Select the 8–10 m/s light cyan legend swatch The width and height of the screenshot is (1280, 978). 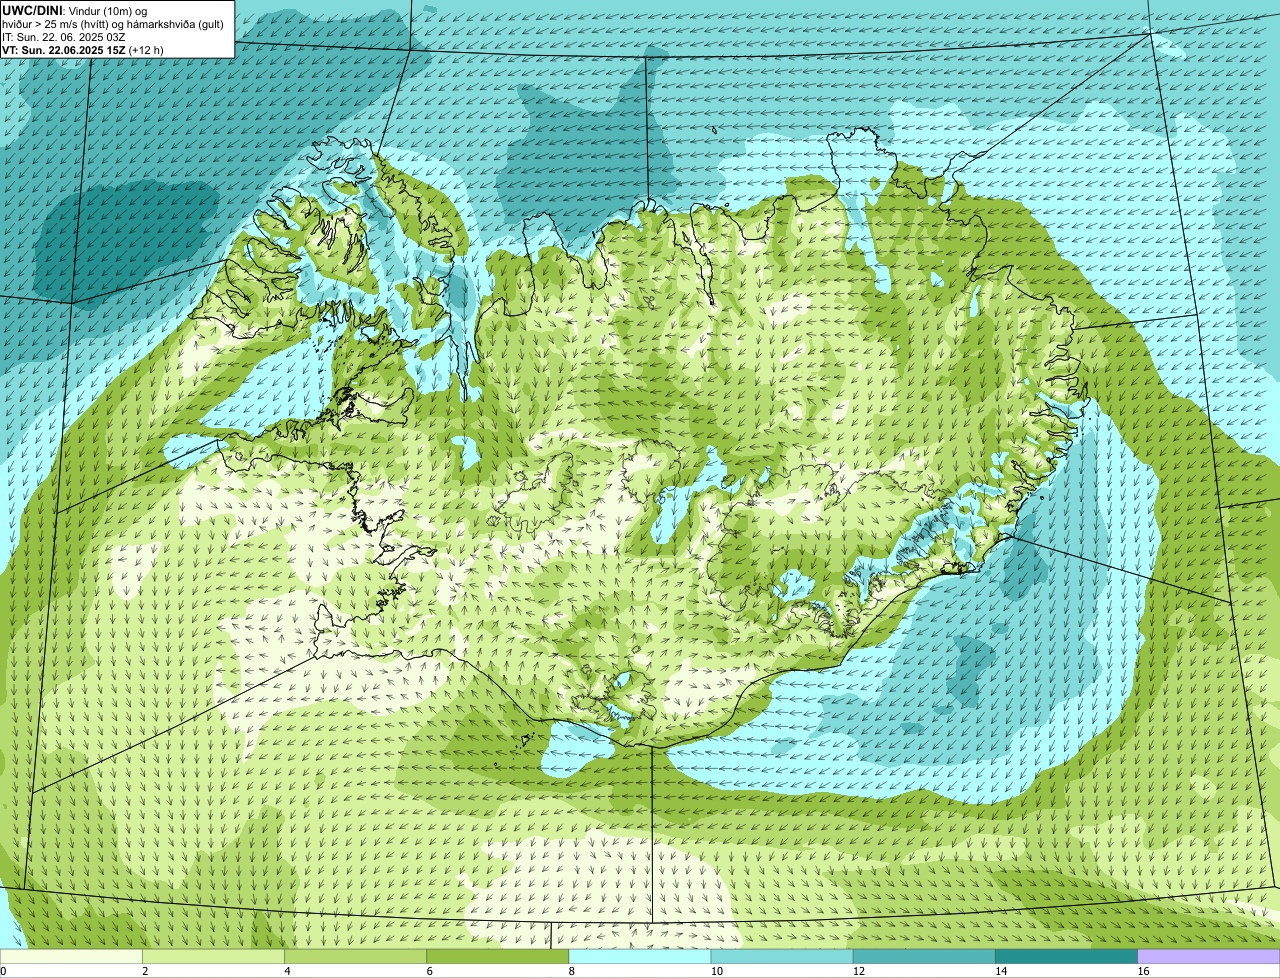point(640,957)
